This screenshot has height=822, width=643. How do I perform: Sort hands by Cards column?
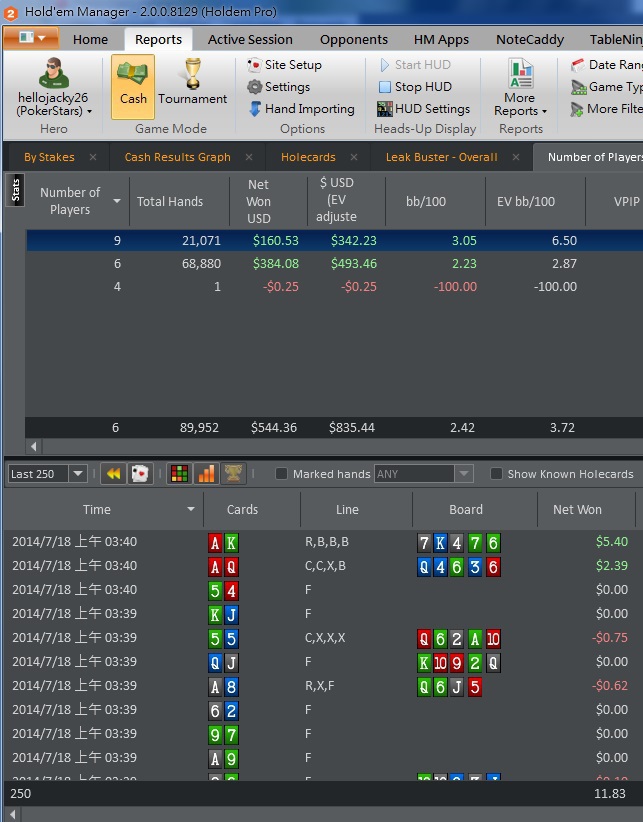click(252, 509)
